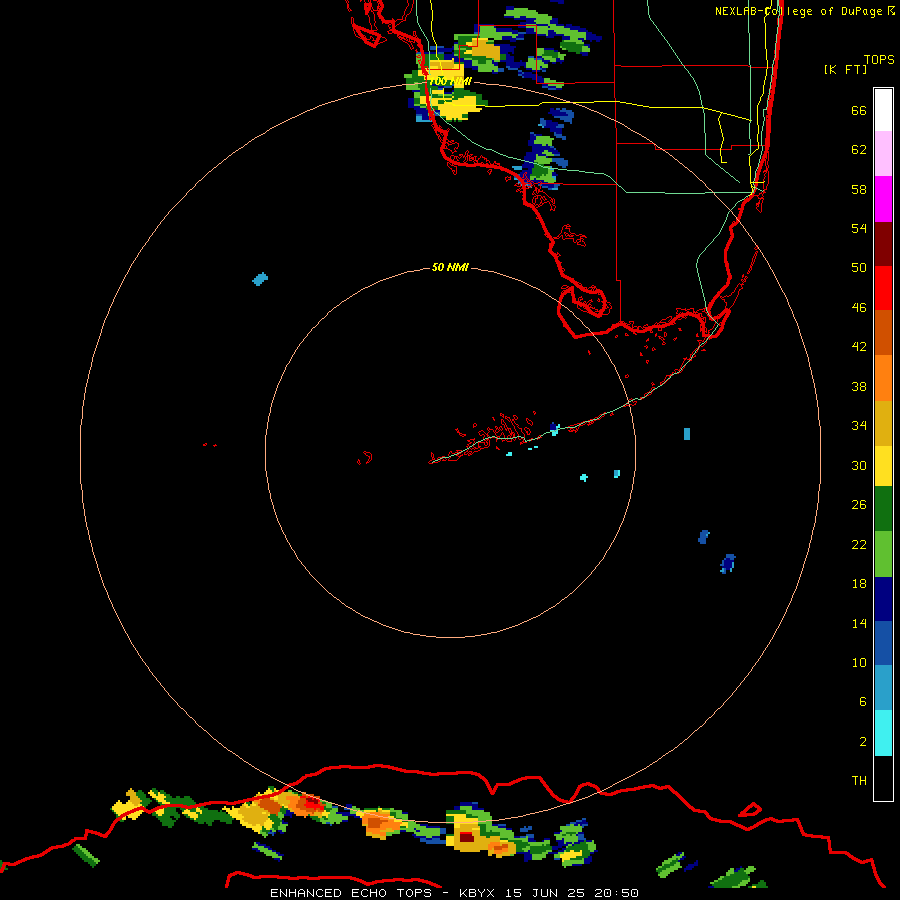Select the 100 NMI range ring label

coord(451,82)
